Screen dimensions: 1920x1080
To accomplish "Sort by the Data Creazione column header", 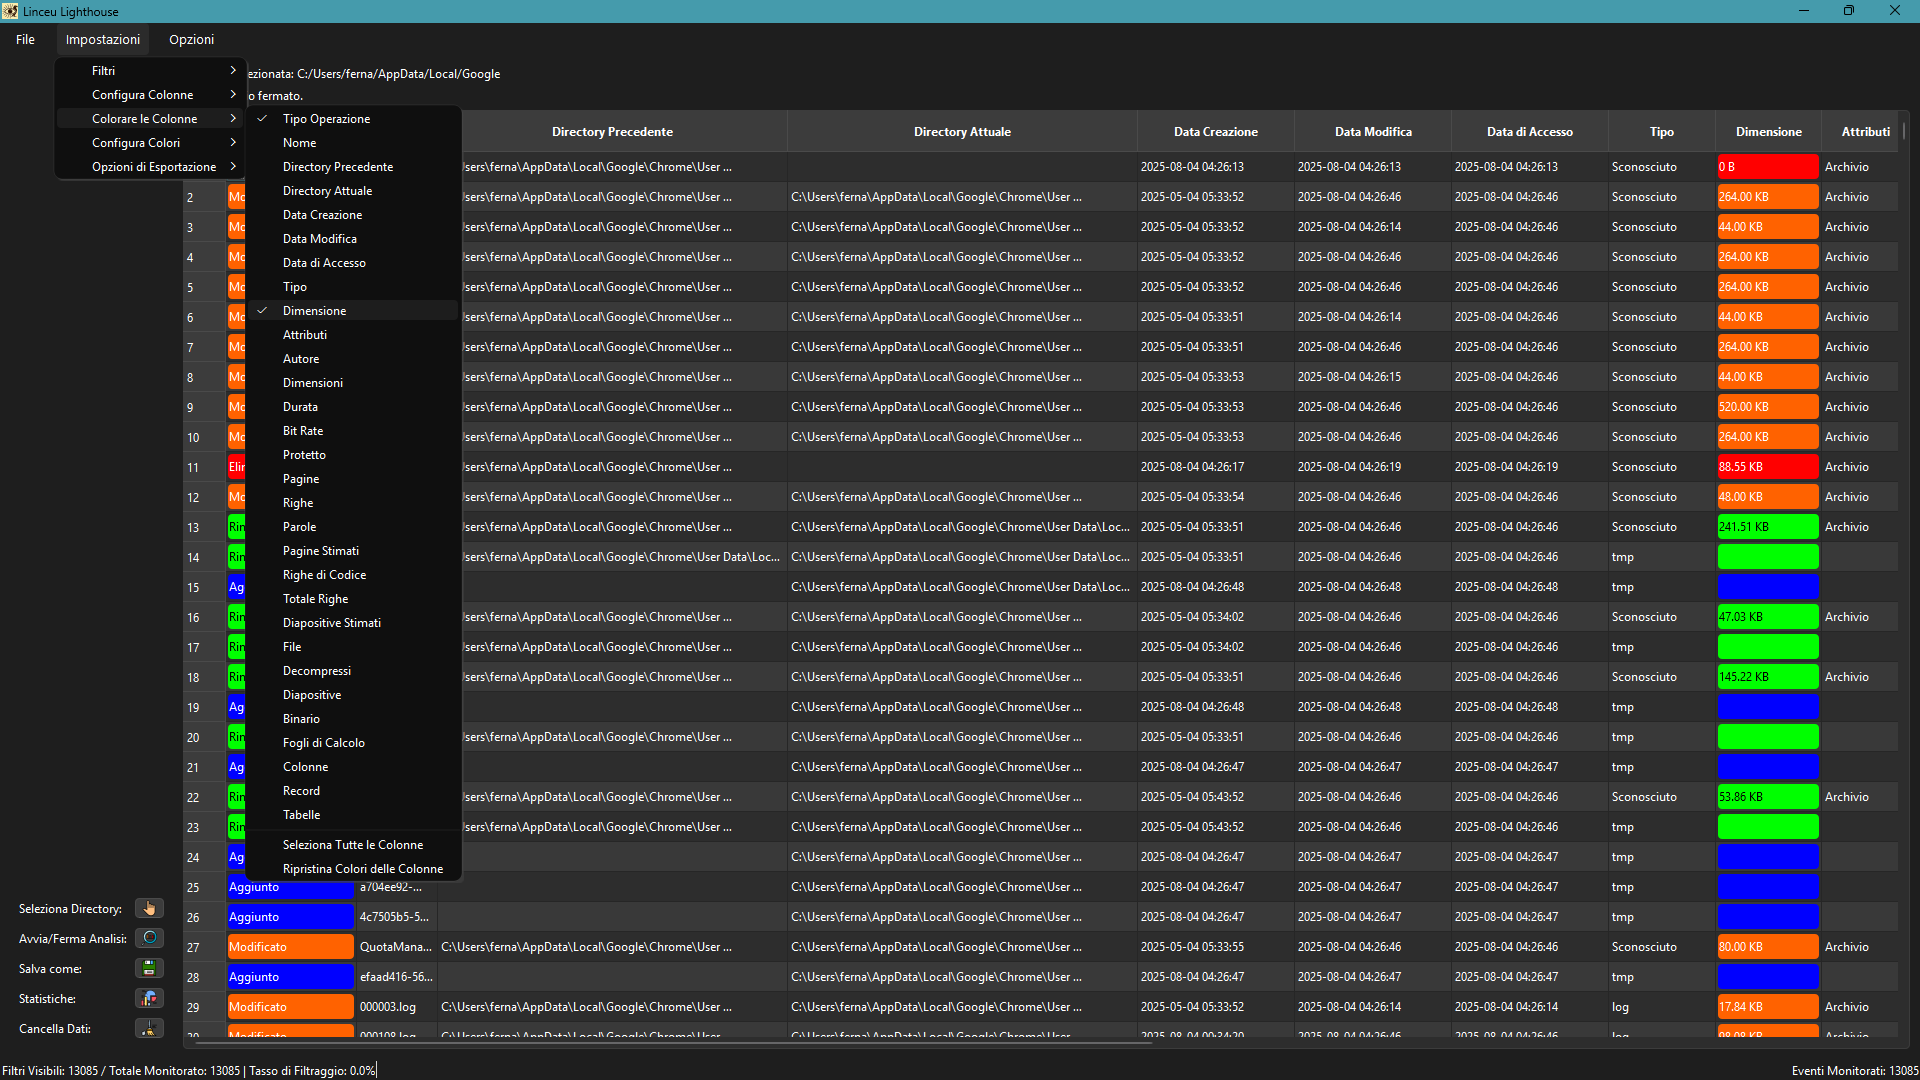I will [x=1215, y=132].
